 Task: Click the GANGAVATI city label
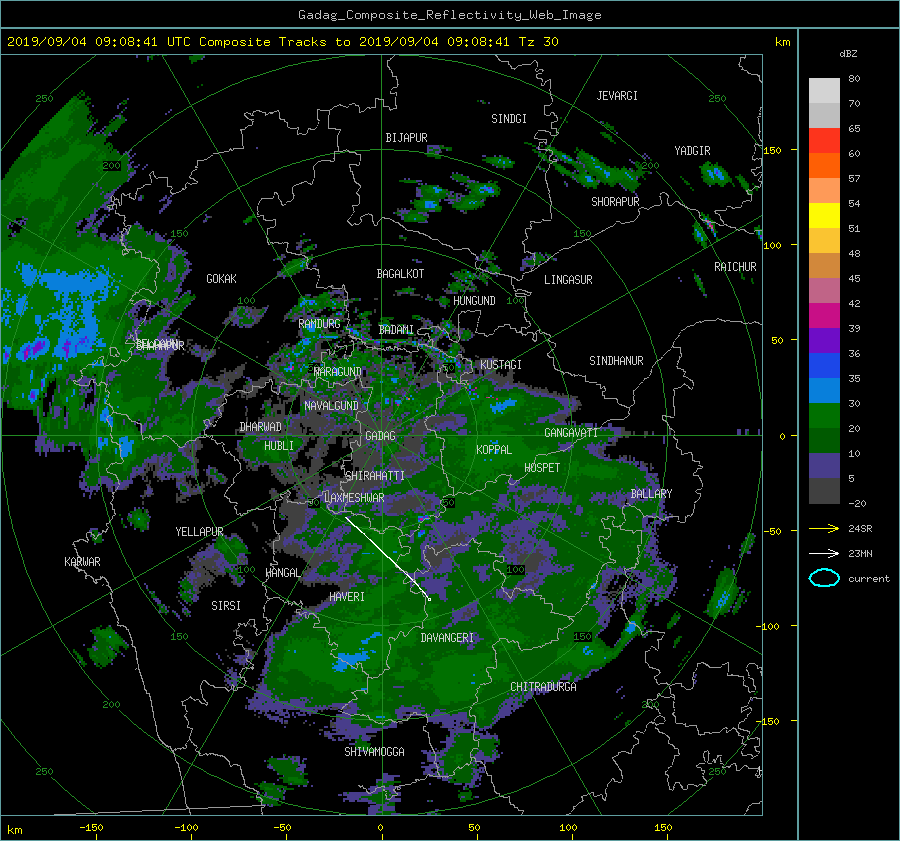(x=571, y=433)
